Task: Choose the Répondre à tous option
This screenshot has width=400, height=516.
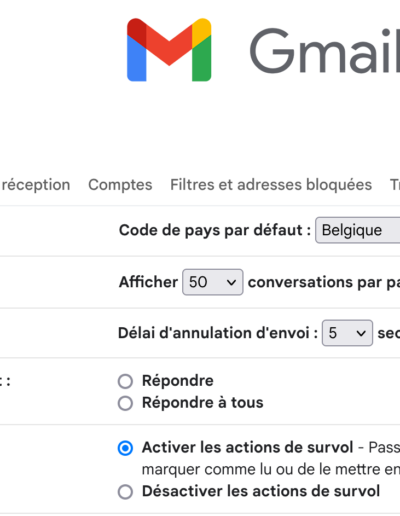Action: click(x=125, y=403)
